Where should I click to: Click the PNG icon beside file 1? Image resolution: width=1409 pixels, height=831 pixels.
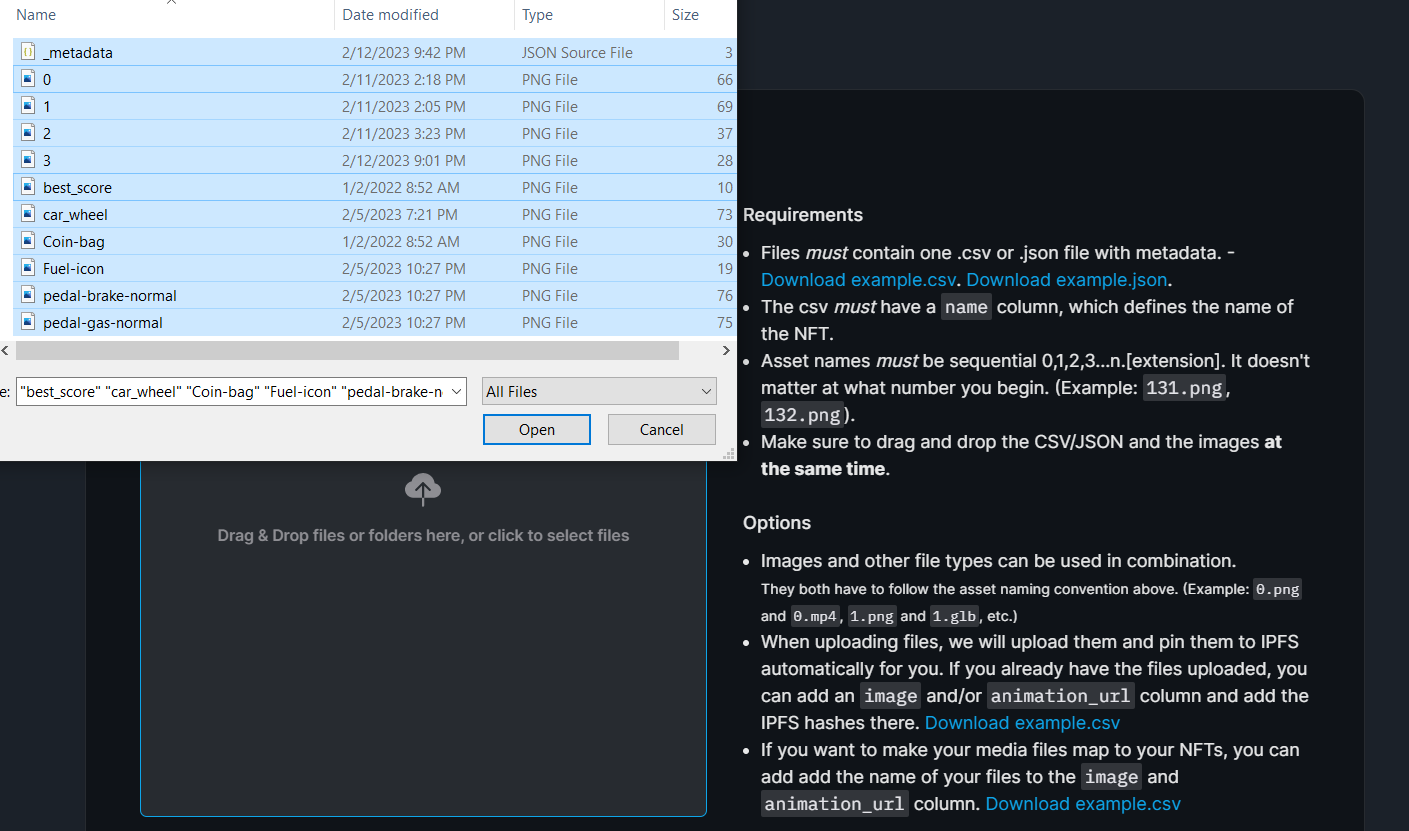(x=28, y=106)
